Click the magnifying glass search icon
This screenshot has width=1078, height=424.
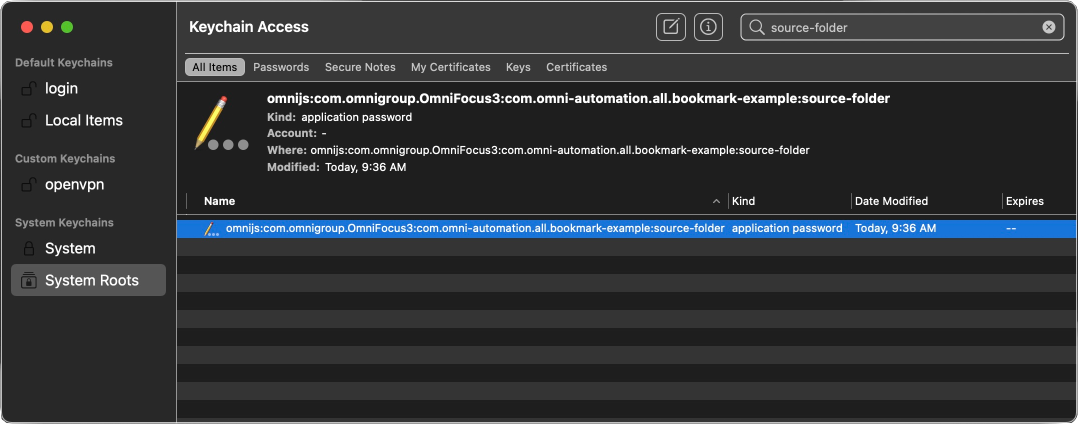[x=756, y=27]
